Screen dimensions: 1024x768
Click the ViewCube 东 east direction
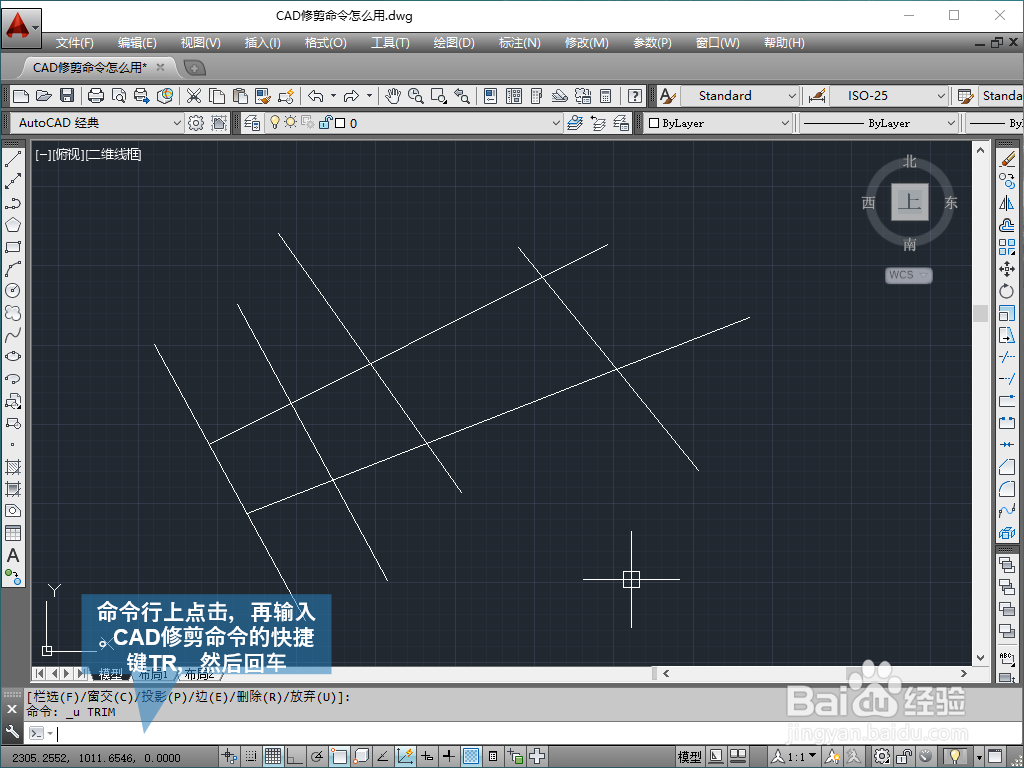951,203
